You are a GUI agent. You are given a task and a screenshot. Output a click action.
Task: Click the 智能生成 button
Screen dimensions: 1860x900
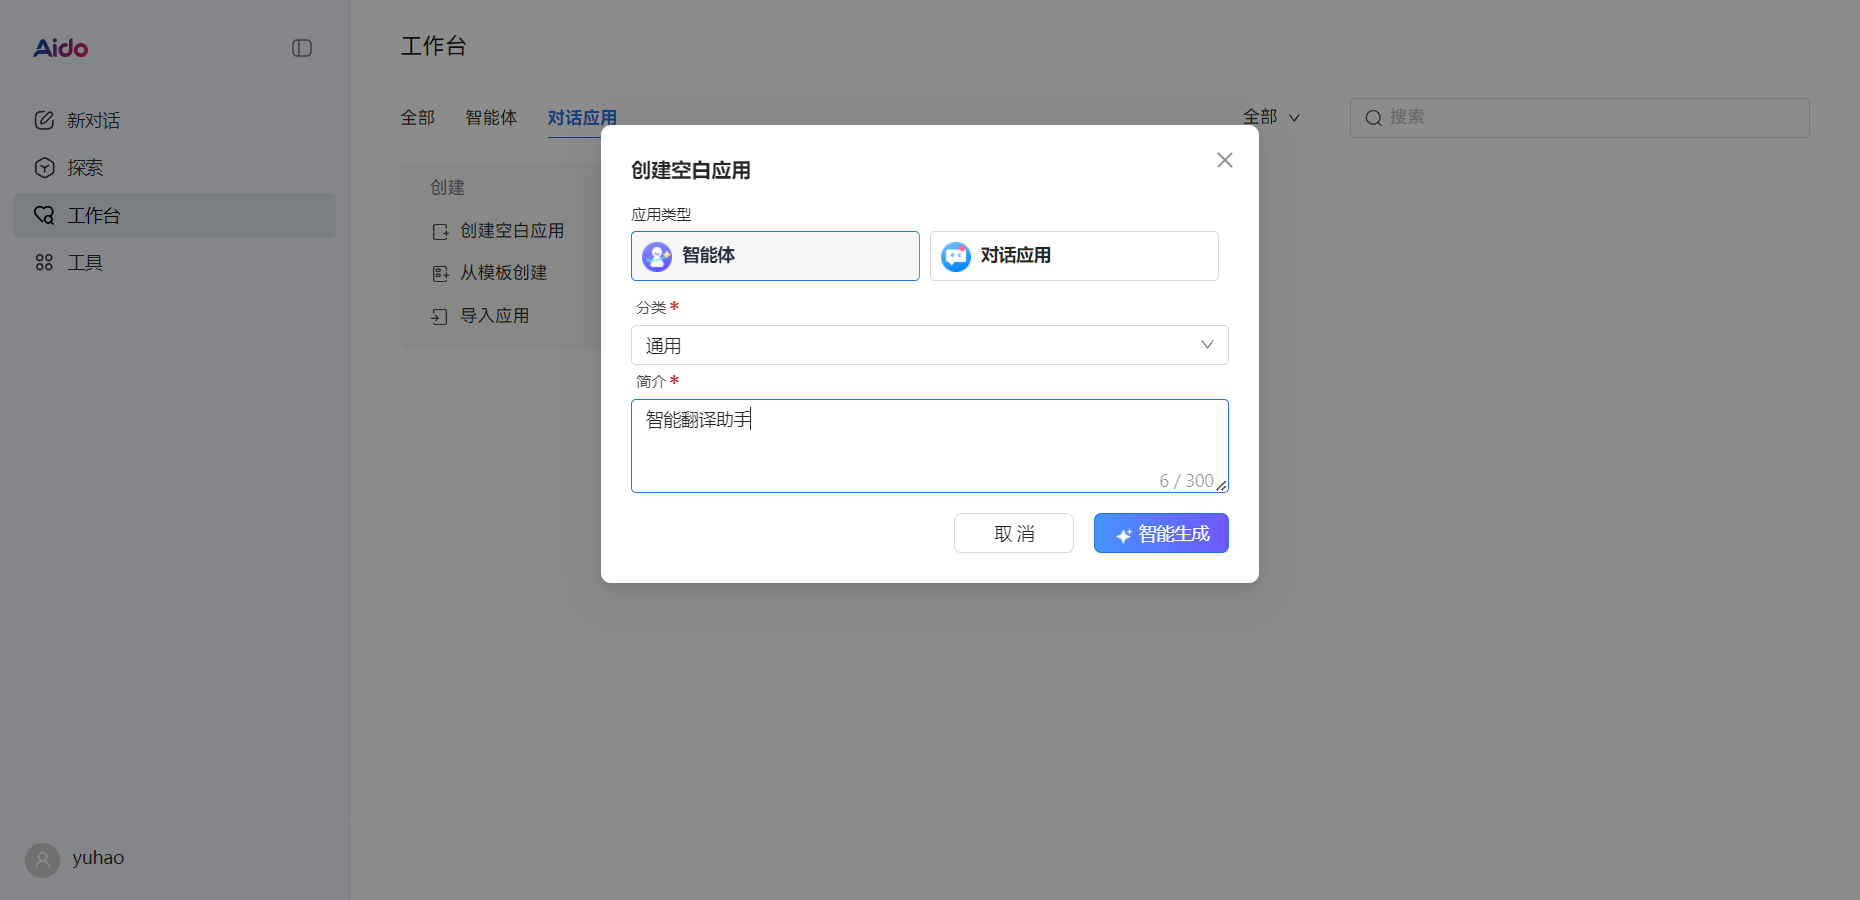pos(1161,533)
